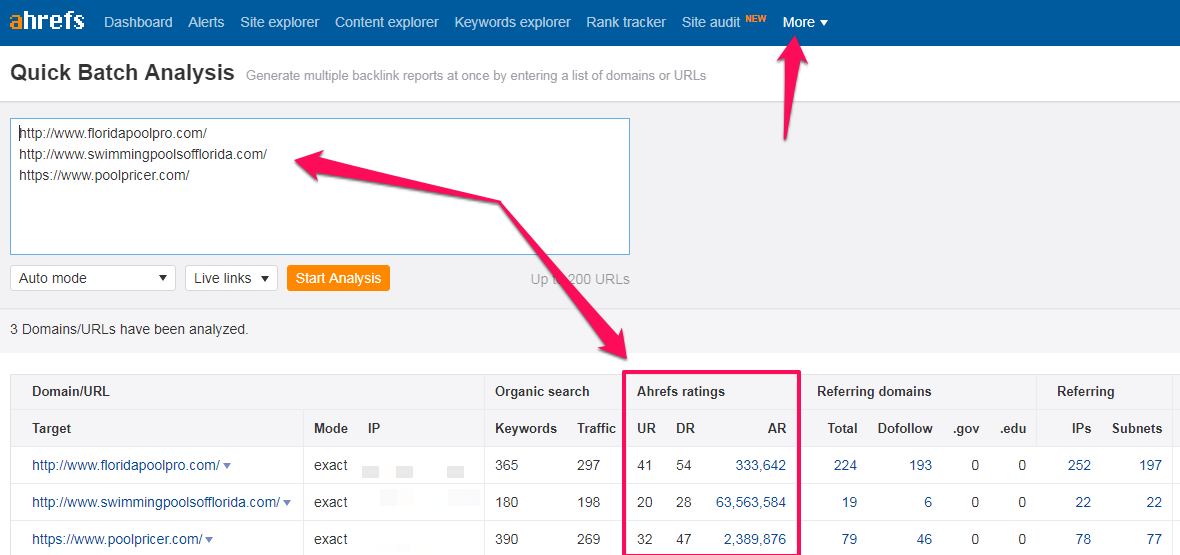The image size is (1180, 555).
Task: Go to Site explorer
Action: [280, 22]
